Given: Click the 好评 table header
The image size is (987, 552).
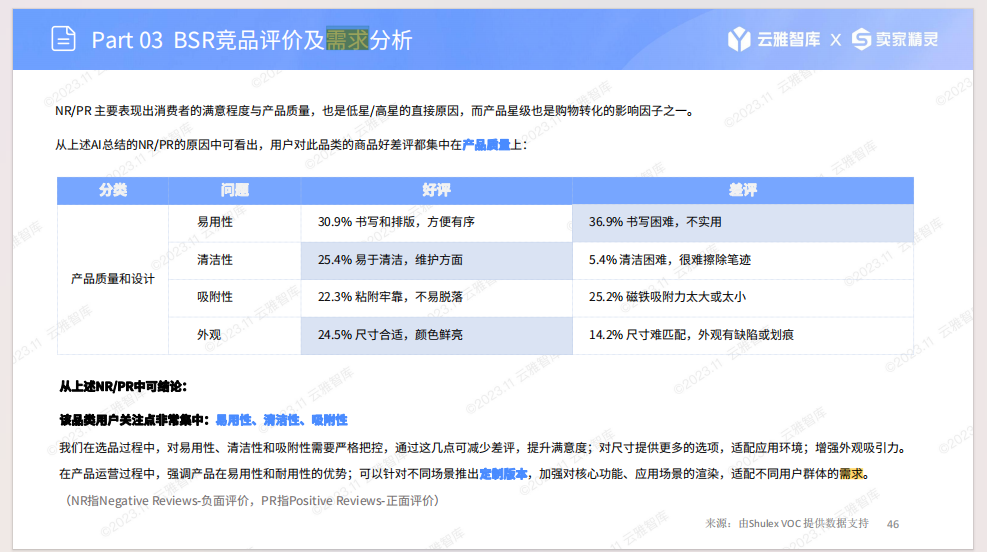Looking at the screenshot, I should click(436, 191).
